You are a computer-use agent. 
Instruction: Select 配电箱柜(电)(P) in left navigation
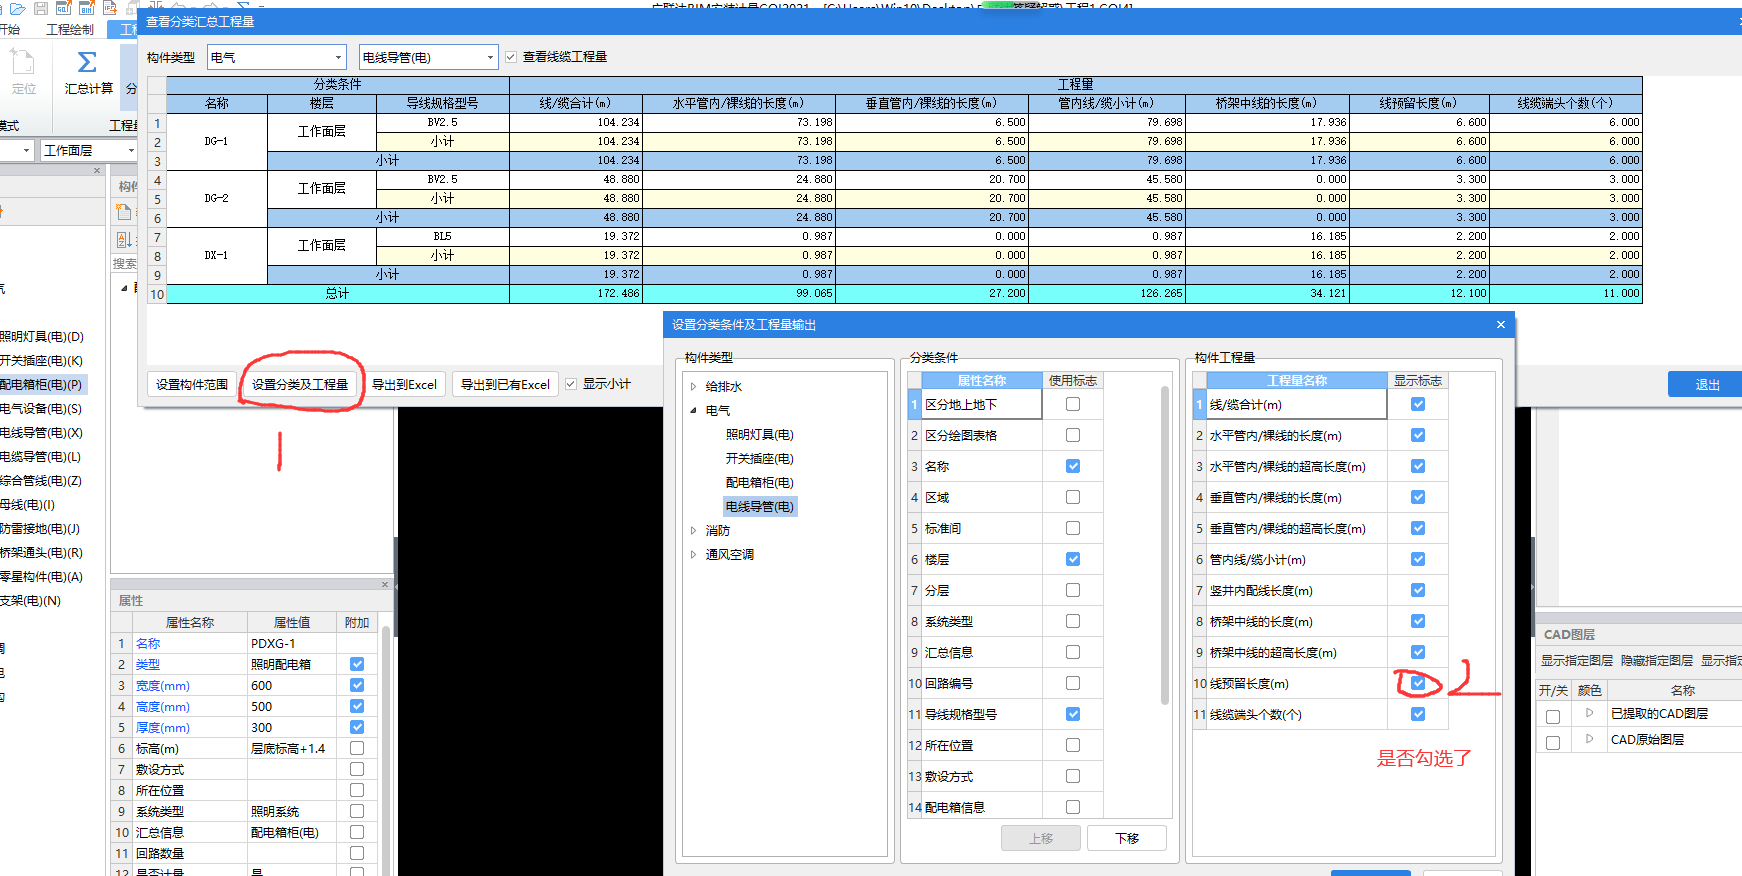pyautogui.click(x=41, y=384)
